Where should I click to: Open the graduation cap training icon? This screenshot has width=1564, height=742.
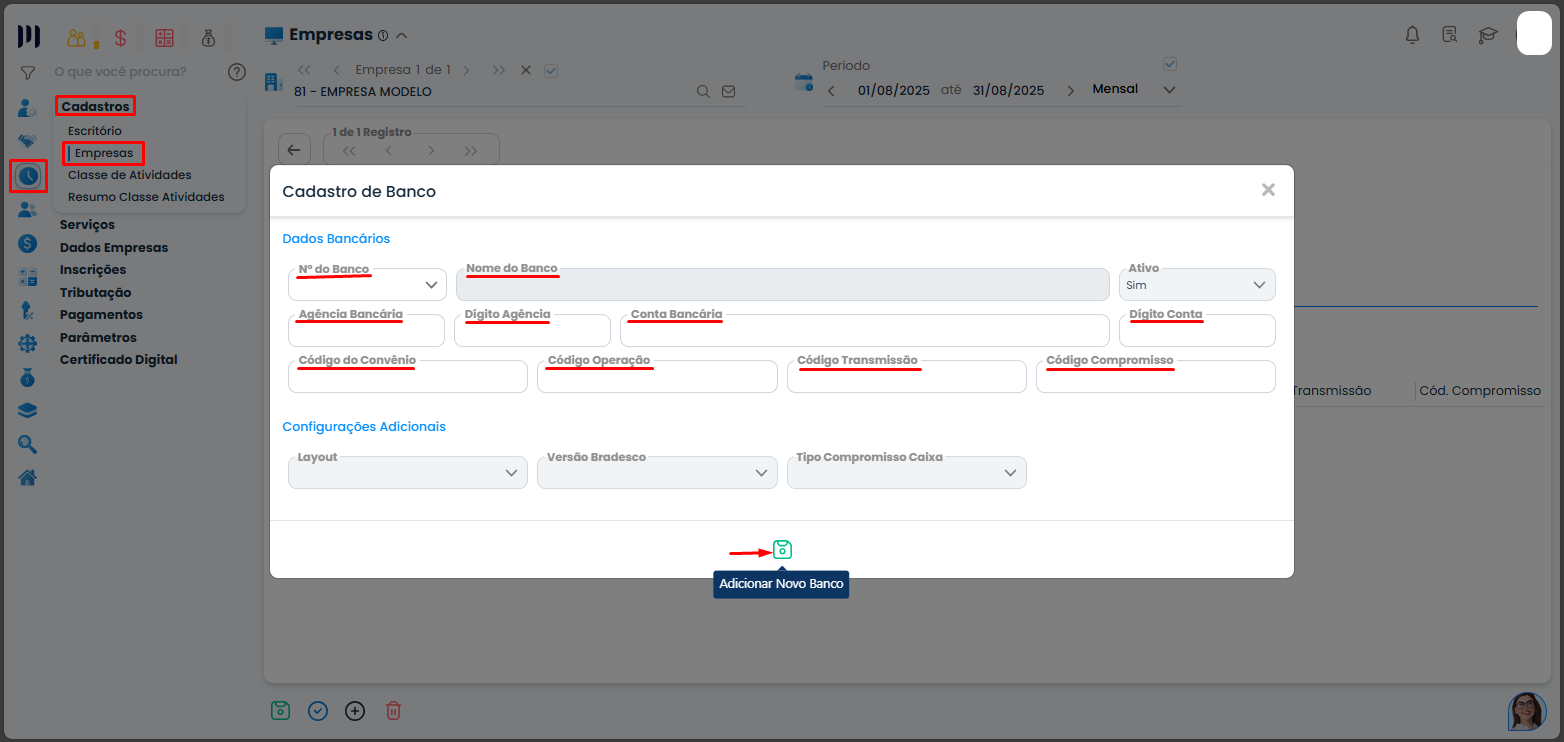[x=1488, y=36]
